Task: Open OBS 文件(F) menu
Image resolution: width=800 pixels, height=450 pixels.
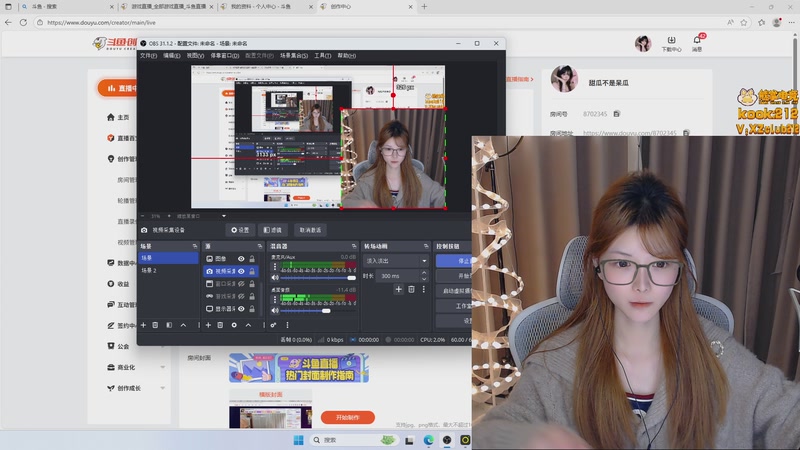Action: pyautogui.click(x=148, y=56)
